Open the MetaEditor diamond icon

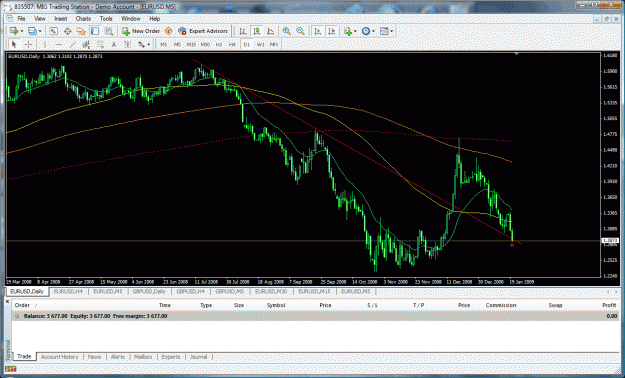coord(169,31)
